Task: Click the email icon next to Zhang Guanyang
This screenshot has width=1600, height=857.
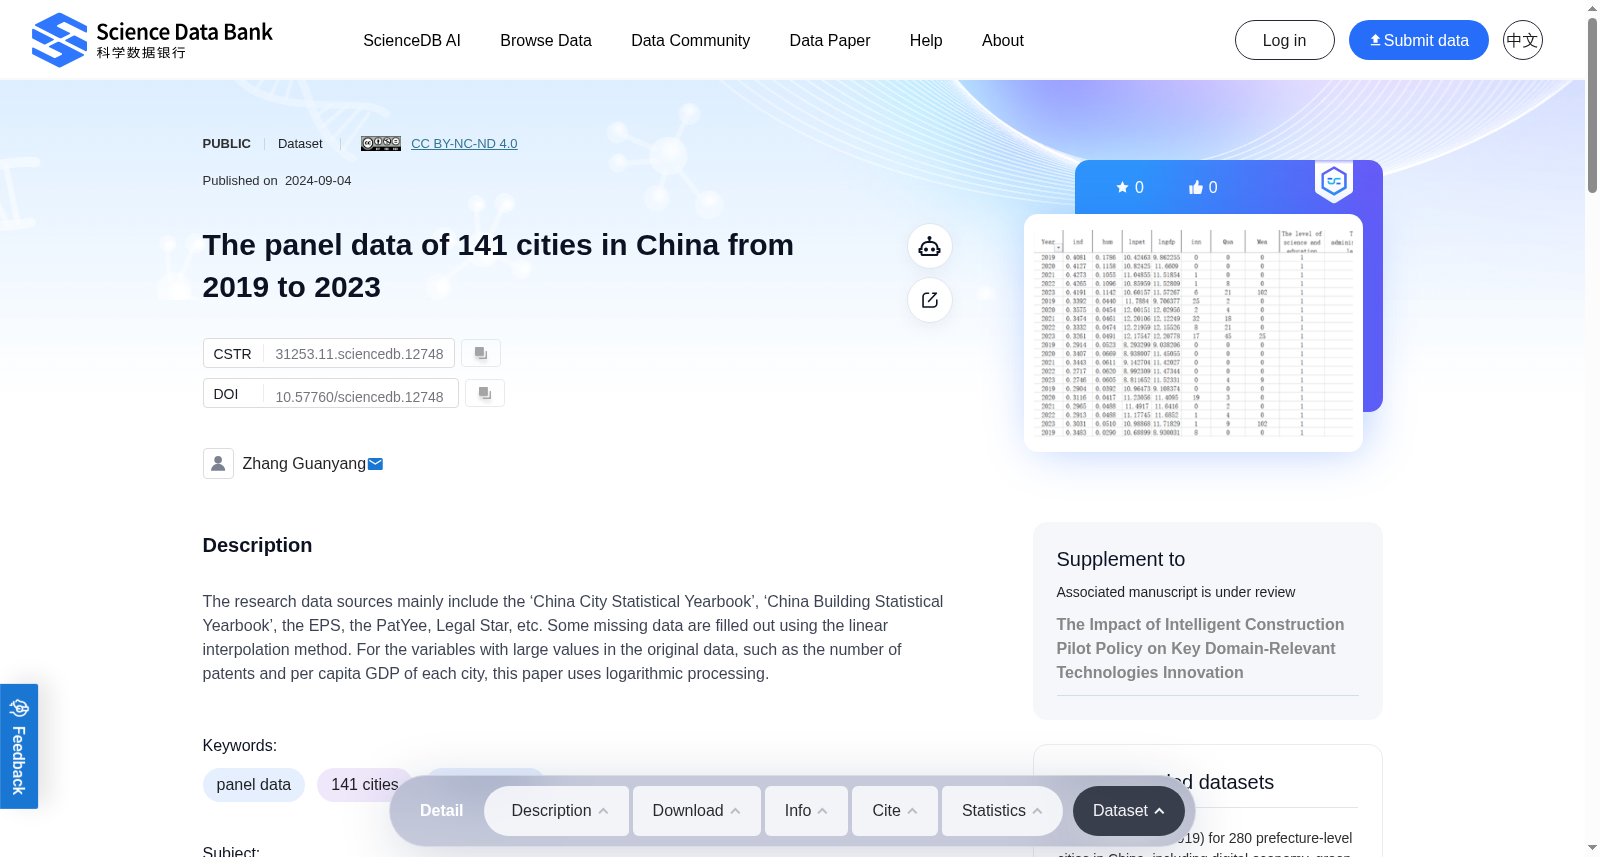Action: [x=376, y=464]
